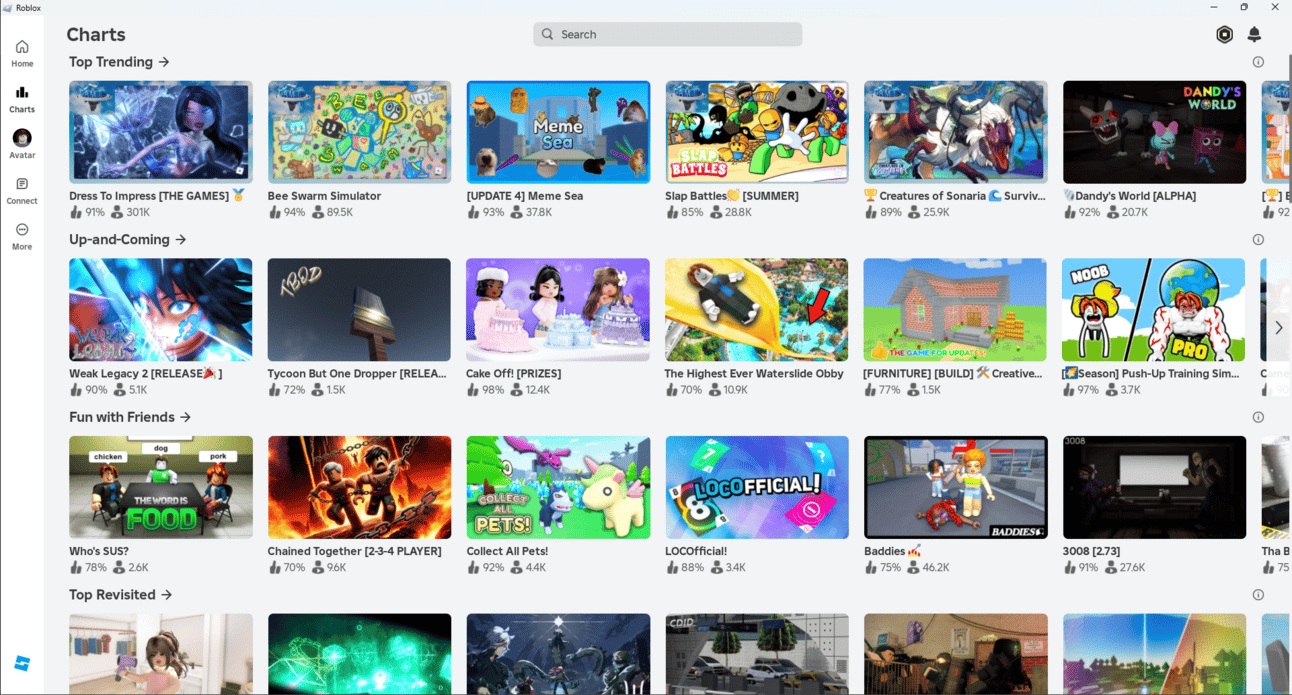Click the Dandy's World [ALPHA] title
The width and height of the screenshot is (1292, 695).
click(1129, 196)
